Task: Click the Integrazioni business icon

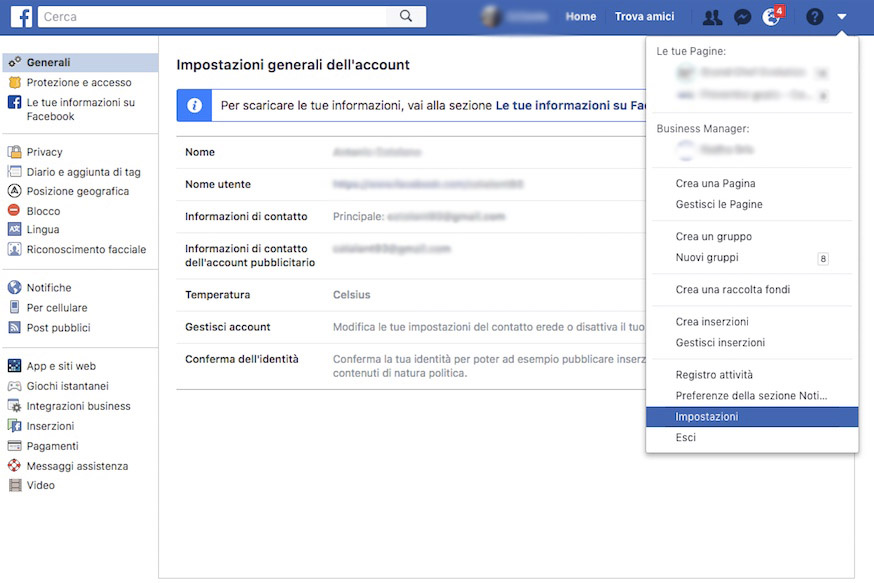Action: tap(15, 406)
